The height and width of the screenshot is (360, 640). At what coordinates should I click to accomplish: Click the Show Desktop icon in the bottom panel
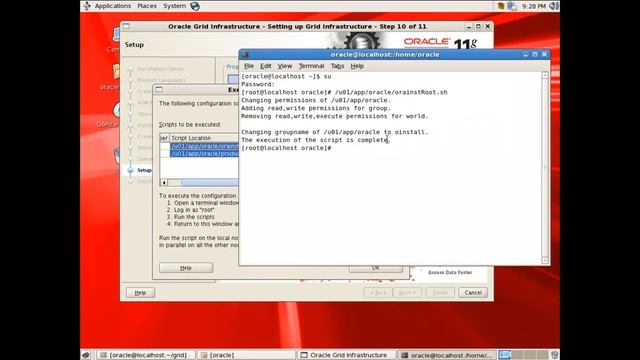[x=86, y=355]
